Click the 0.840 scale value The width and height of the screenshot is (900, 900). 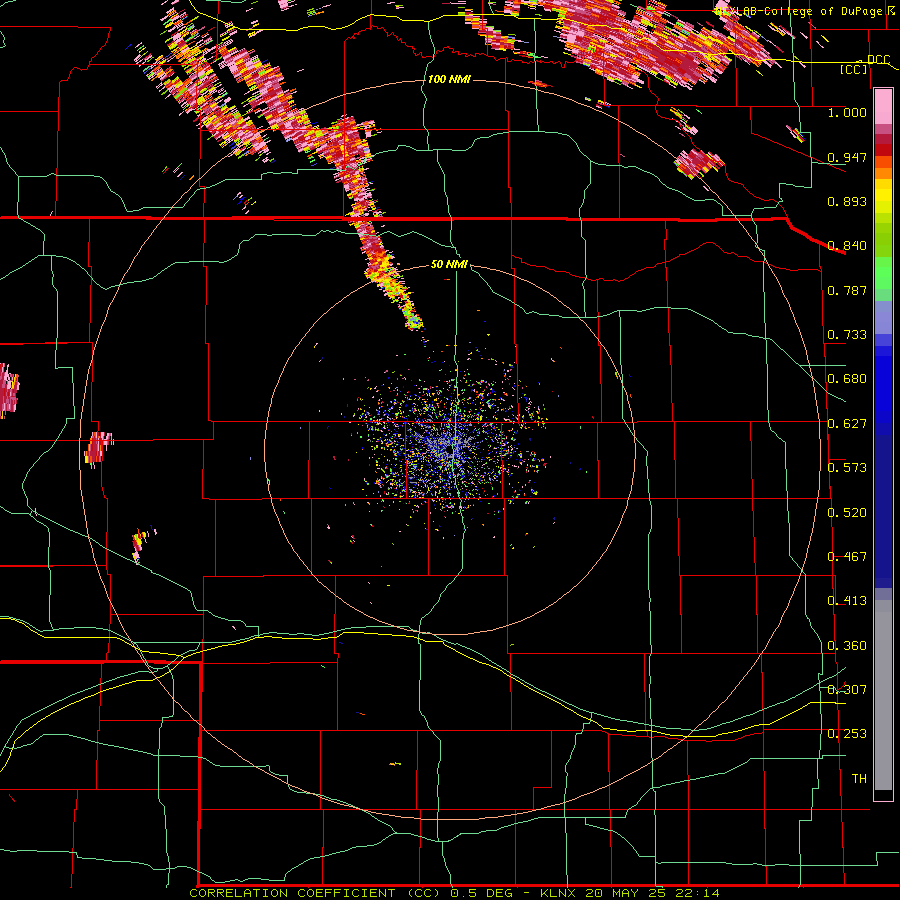click(847, 246)
